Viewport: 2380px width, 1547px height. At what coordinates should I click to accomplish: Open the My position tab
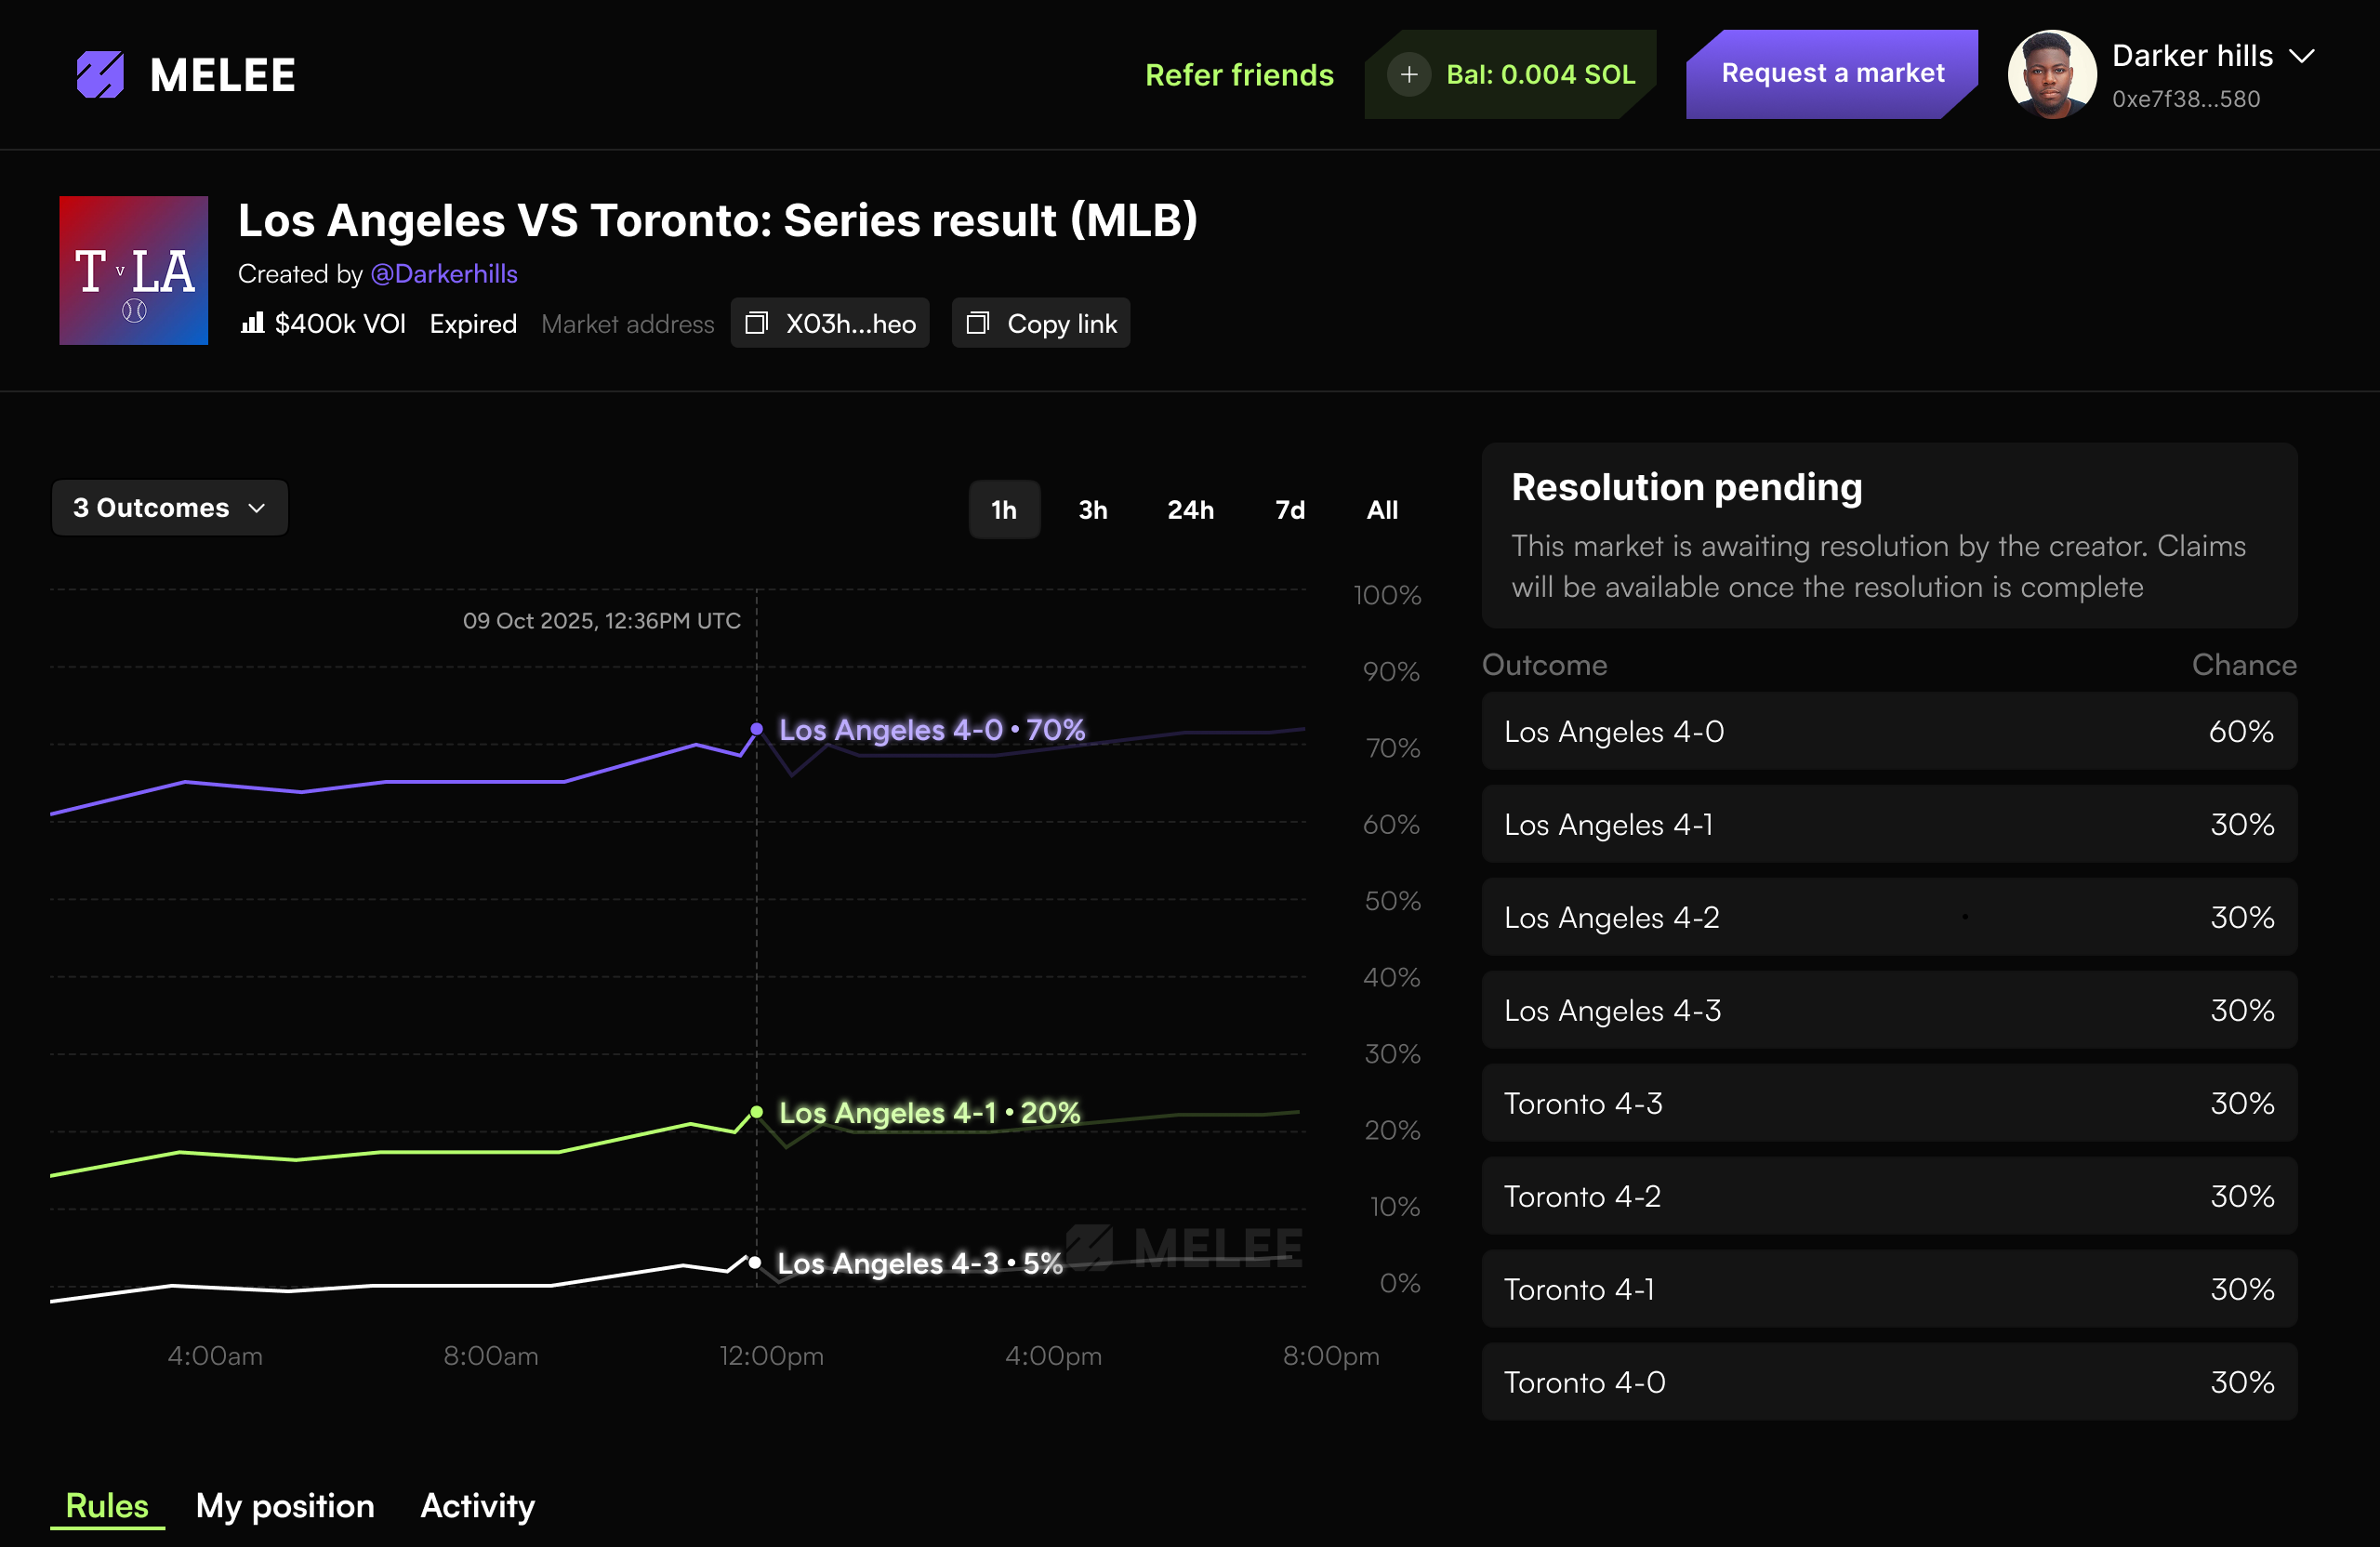285,1505
